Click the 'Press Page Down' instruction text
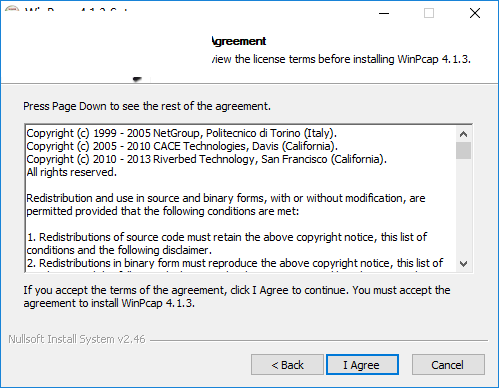The height and width of the screenshot is (388, 499). pos(147,106)
